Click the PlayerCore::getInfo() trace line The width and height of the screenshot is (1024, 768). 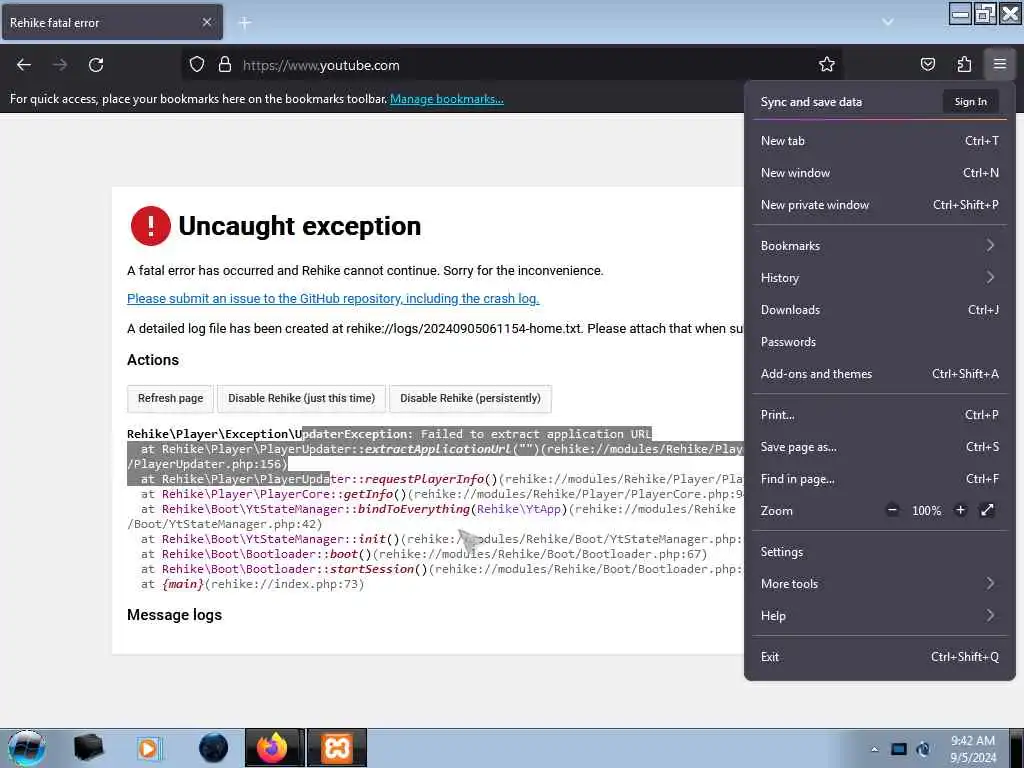(x=442, y=494)
